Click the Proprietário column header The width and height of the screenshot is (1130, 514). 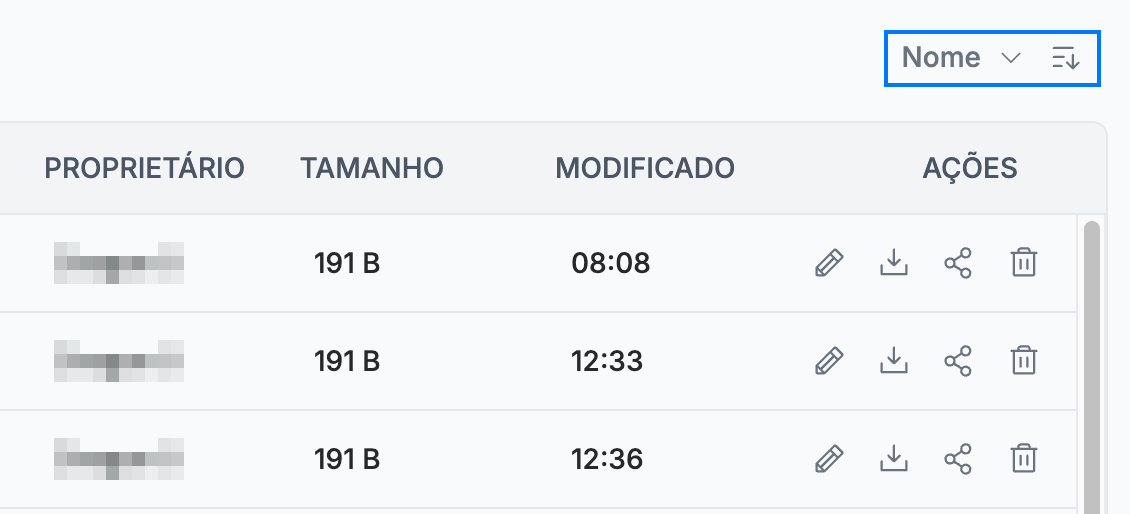145,168
